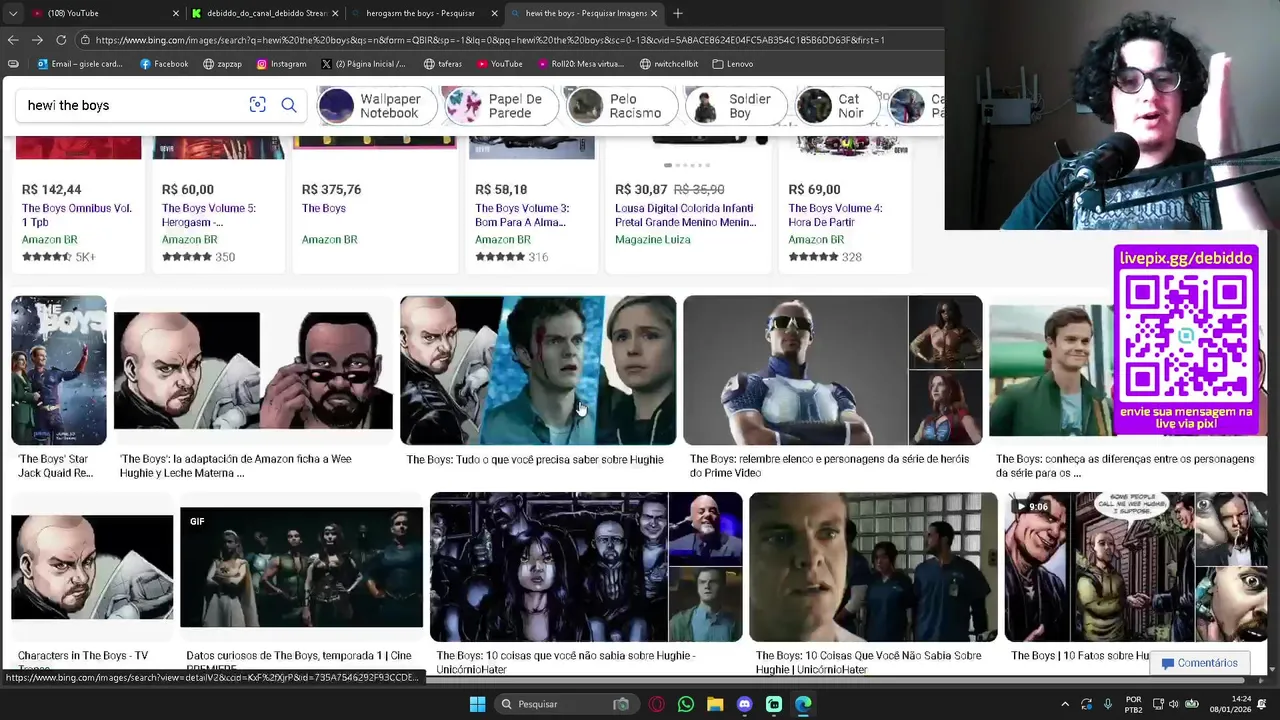The height and width of the screenshot is (720, 1280).
Task: Open X Página Inicial bookmark
Action: (363, 64)
